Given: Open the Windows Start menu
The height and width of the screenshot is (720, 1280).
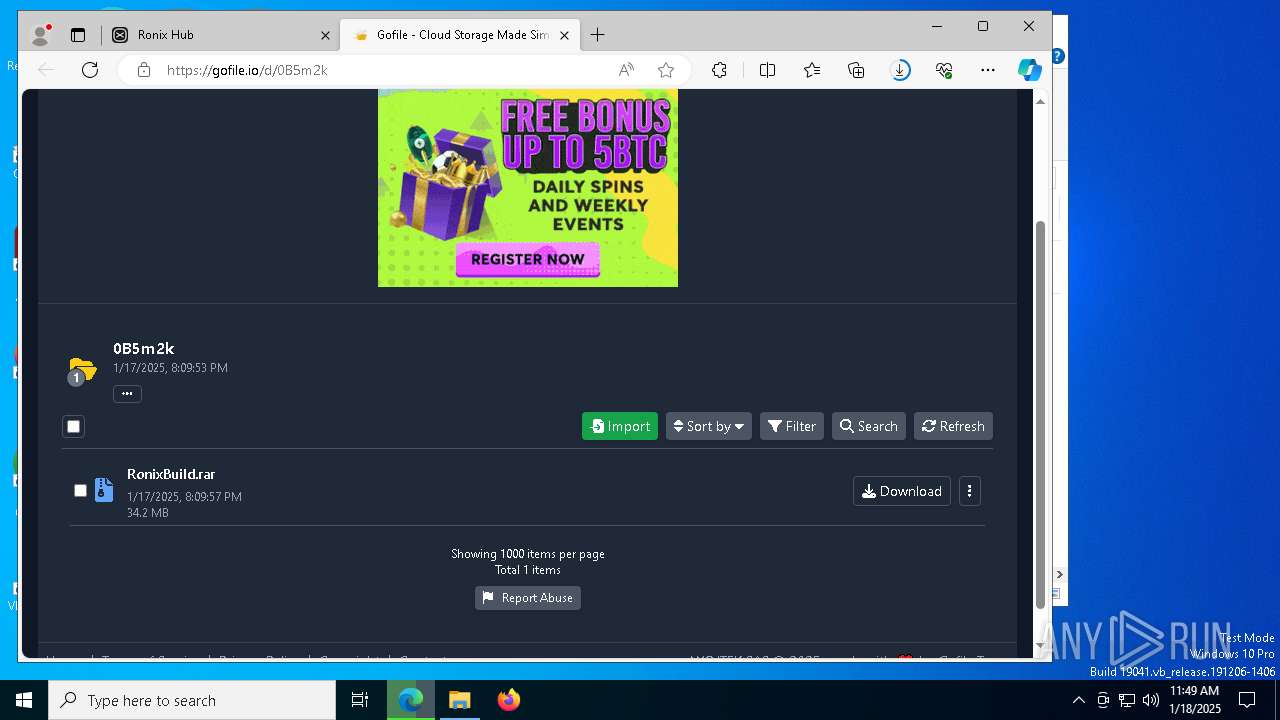Looking at the screenshot, I should click(x=24, y=700).
